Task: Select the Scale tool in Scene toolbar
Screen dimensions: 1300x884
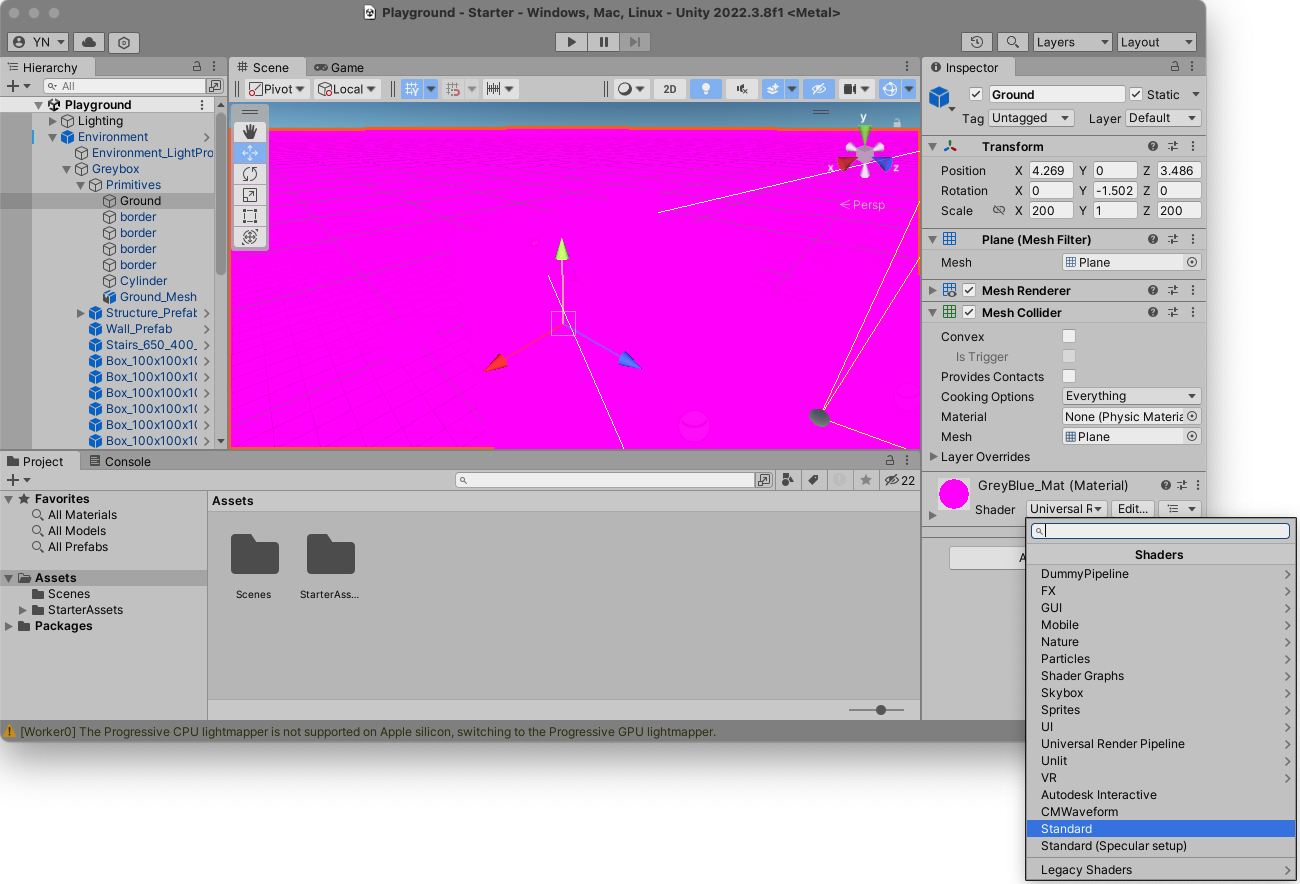Action: 250,195
